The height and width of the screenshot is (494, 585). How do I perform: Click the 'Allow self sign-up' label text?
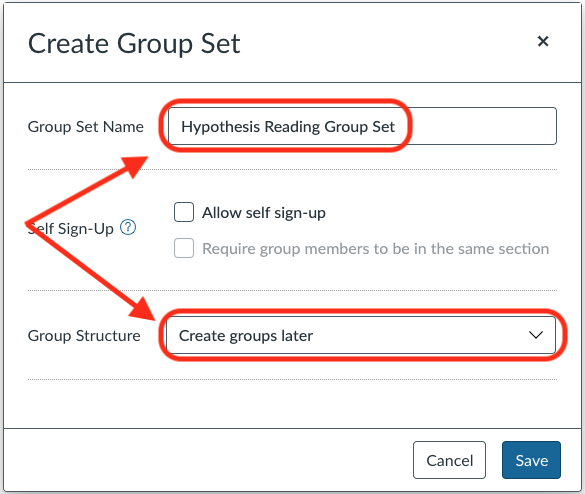click(264, 213)
